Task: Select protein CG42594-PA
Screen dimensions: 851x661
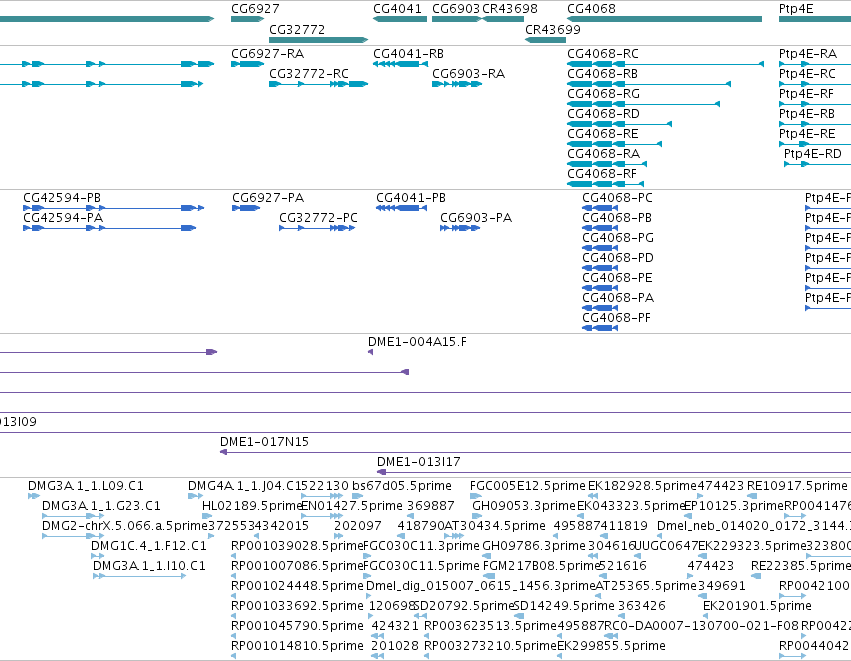Action: 63,218
